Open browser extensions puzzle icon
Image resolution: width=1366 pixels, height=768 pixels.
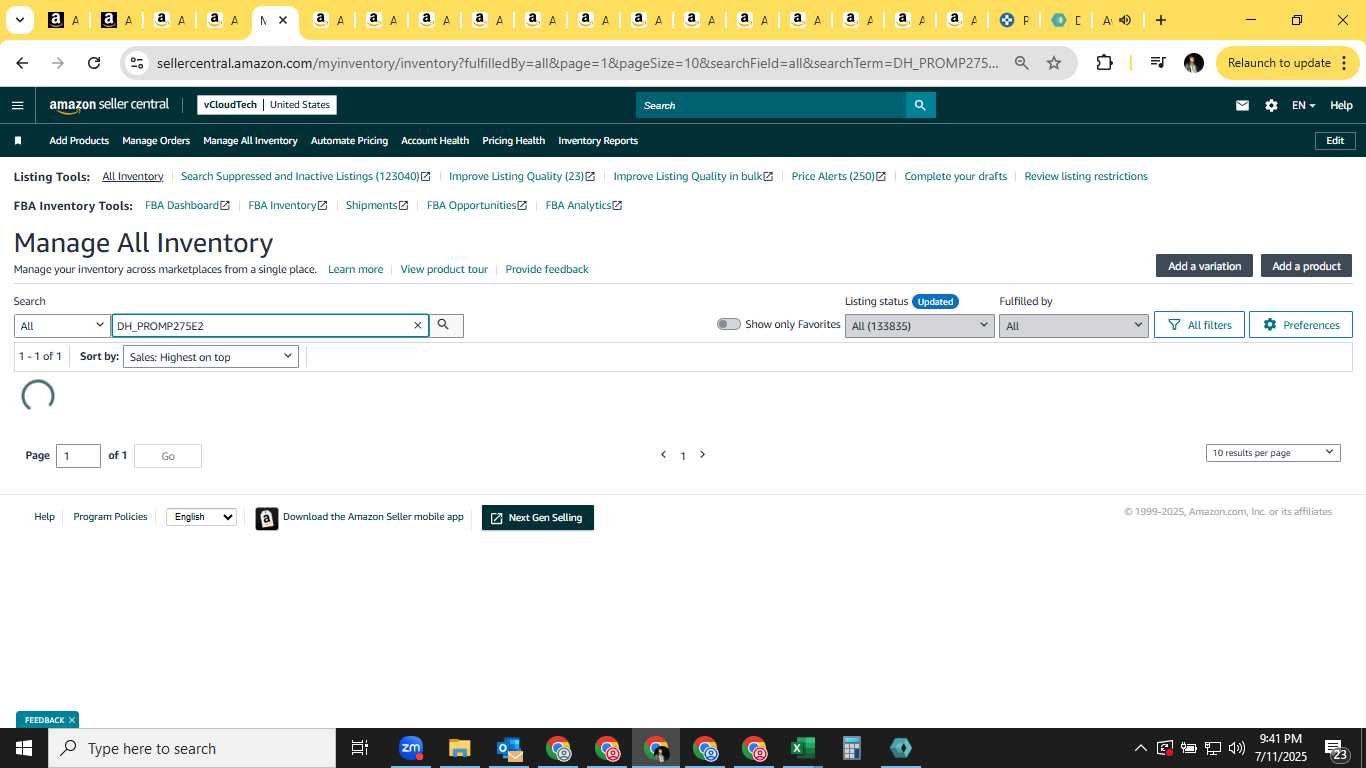pyautogui.click(x=1104, y=63)
